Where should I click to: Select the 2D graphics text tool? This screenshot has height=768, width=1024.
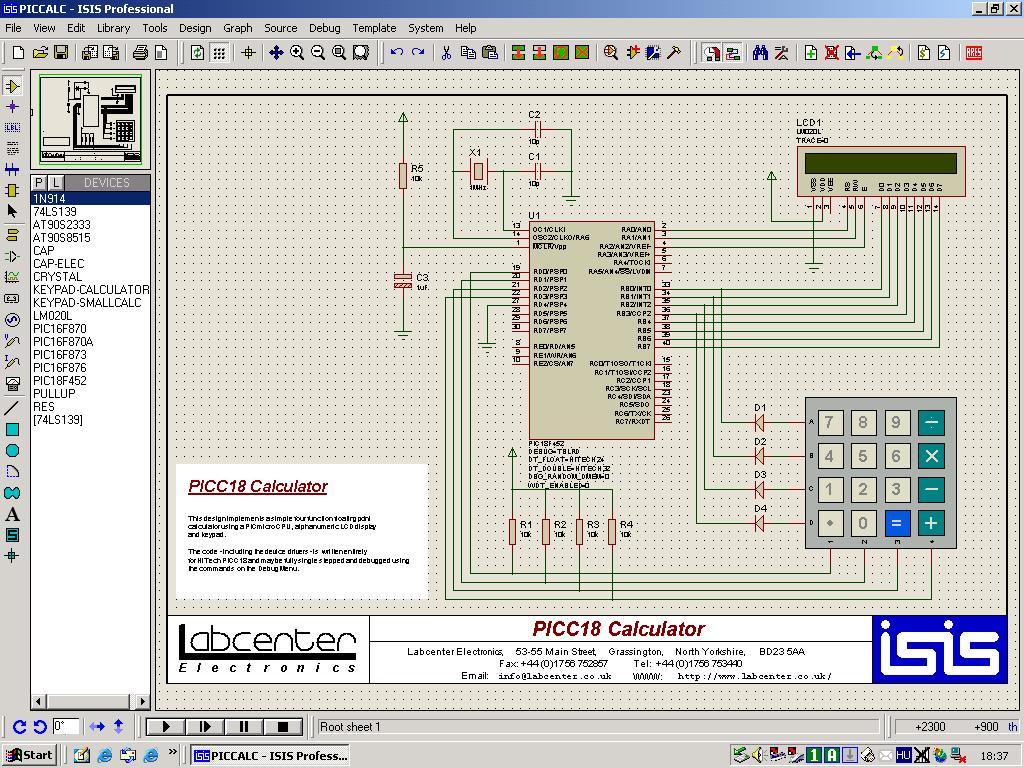(x=13, y=515)
